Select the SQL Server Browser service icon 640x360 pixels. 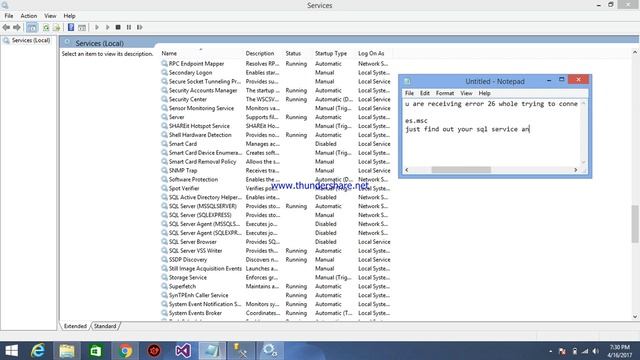pyautogui.click(x=164, y=242)
